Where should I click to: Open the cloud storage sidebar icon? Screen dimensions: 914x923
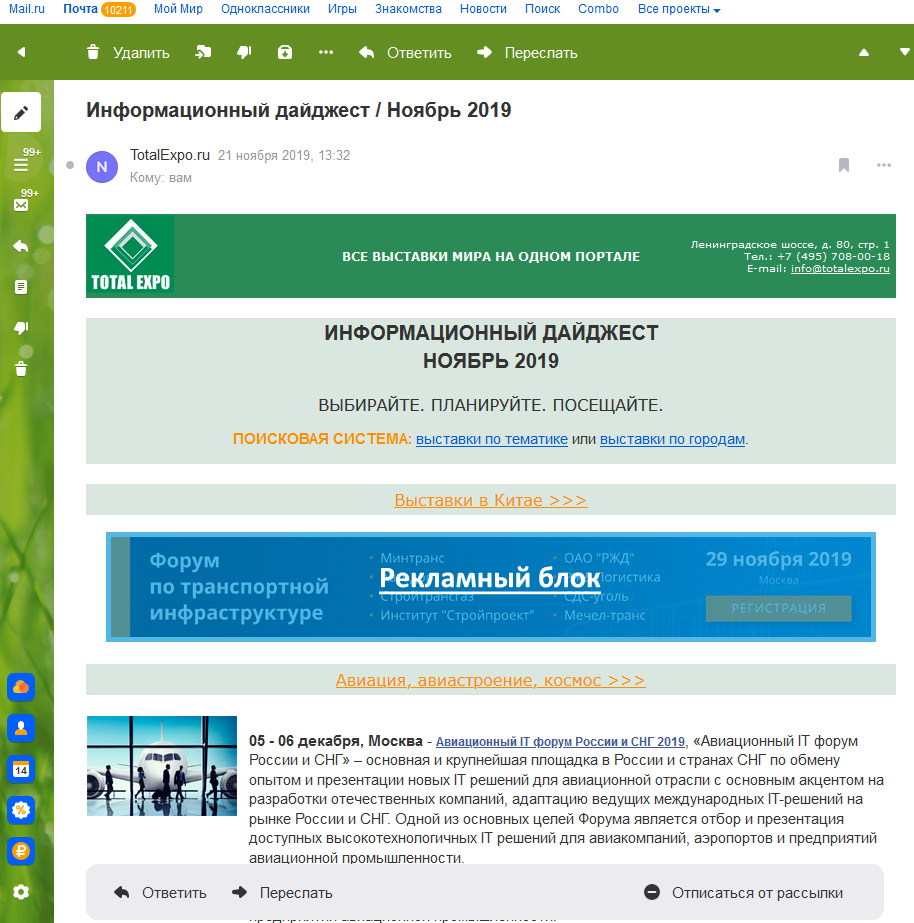coord(21,688)
